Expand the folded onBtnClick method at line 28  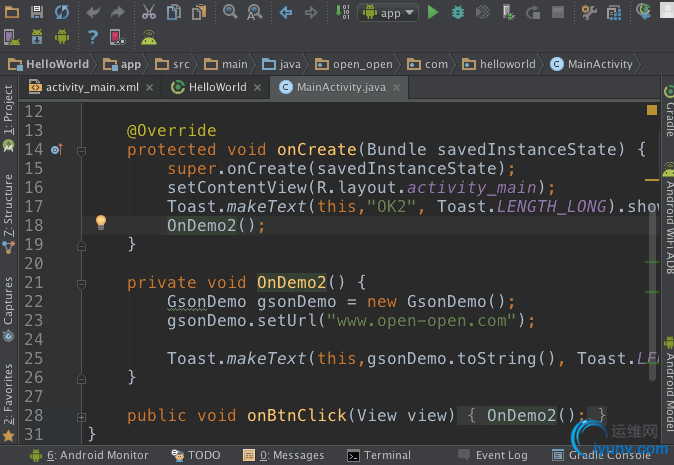81,417
